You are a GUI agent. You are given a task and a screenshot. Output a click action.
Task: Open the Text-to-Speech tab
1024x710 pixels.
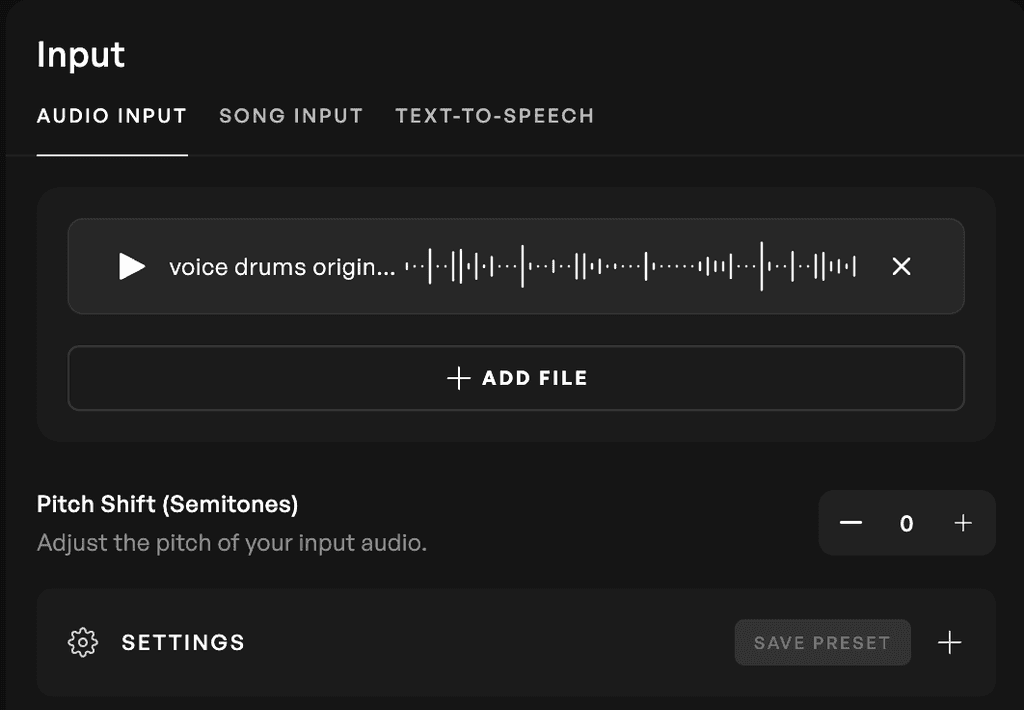click(494, 116)
